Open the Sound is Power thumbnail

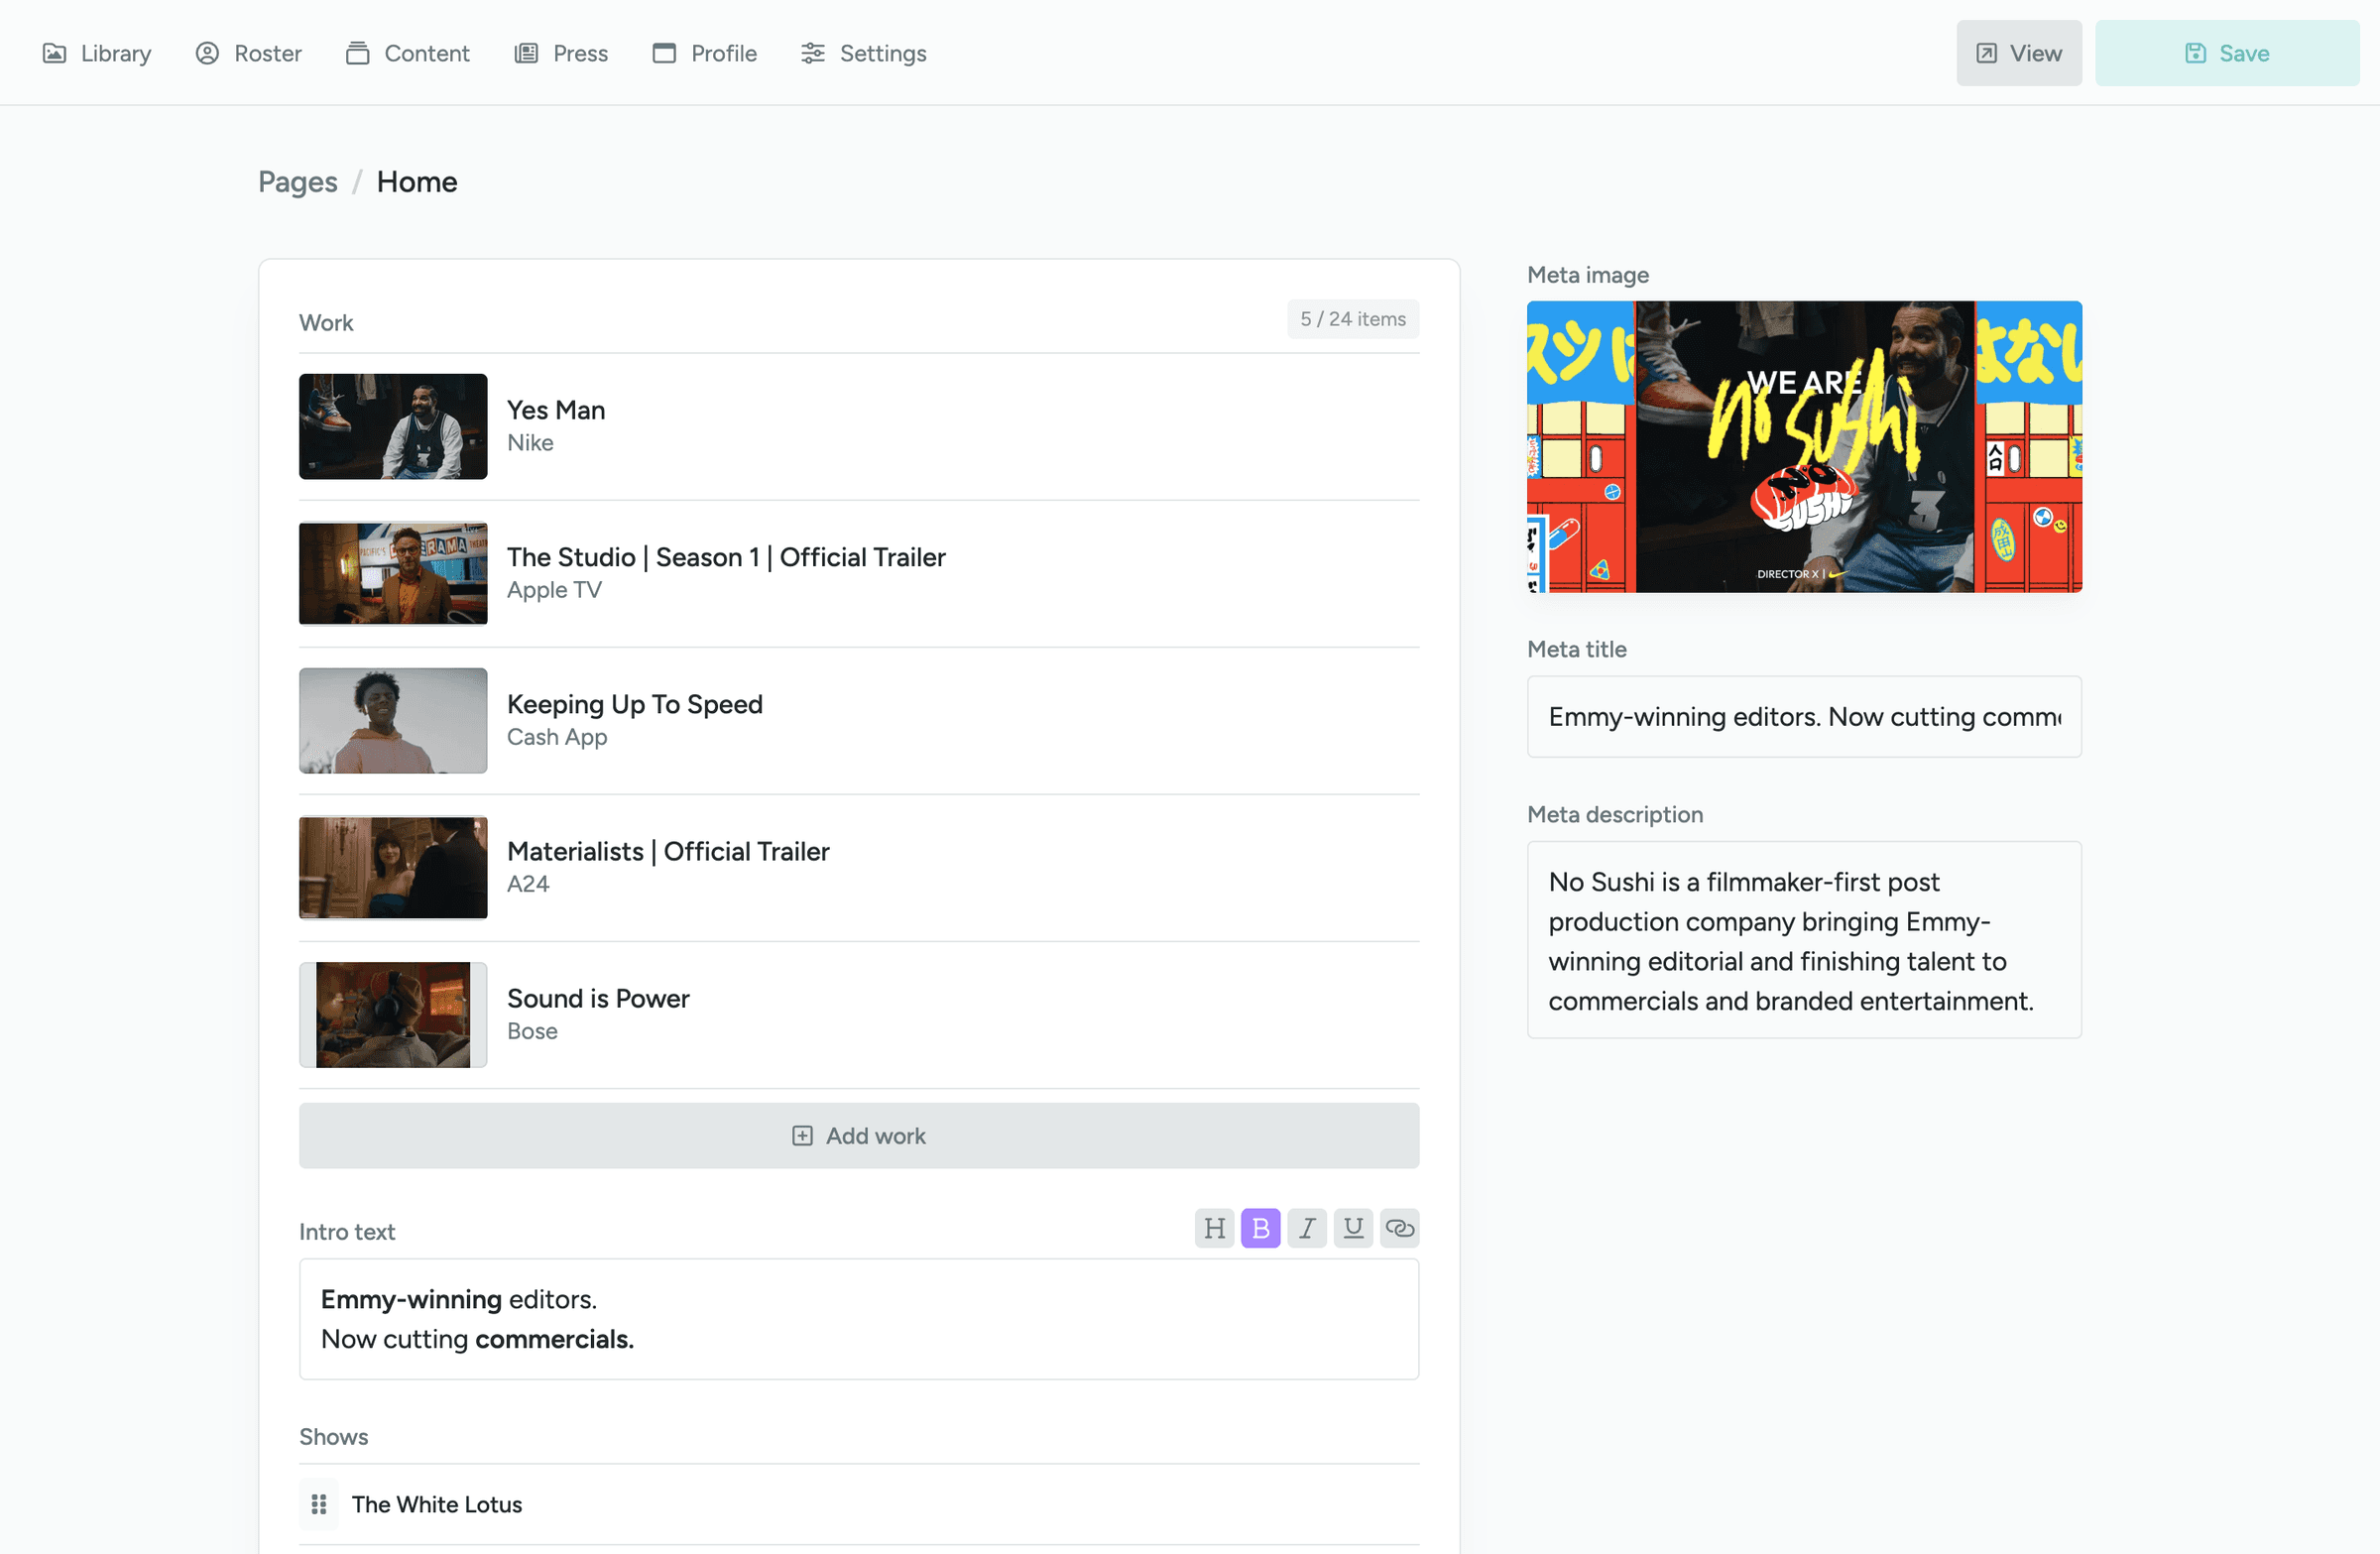(393, 1015)
